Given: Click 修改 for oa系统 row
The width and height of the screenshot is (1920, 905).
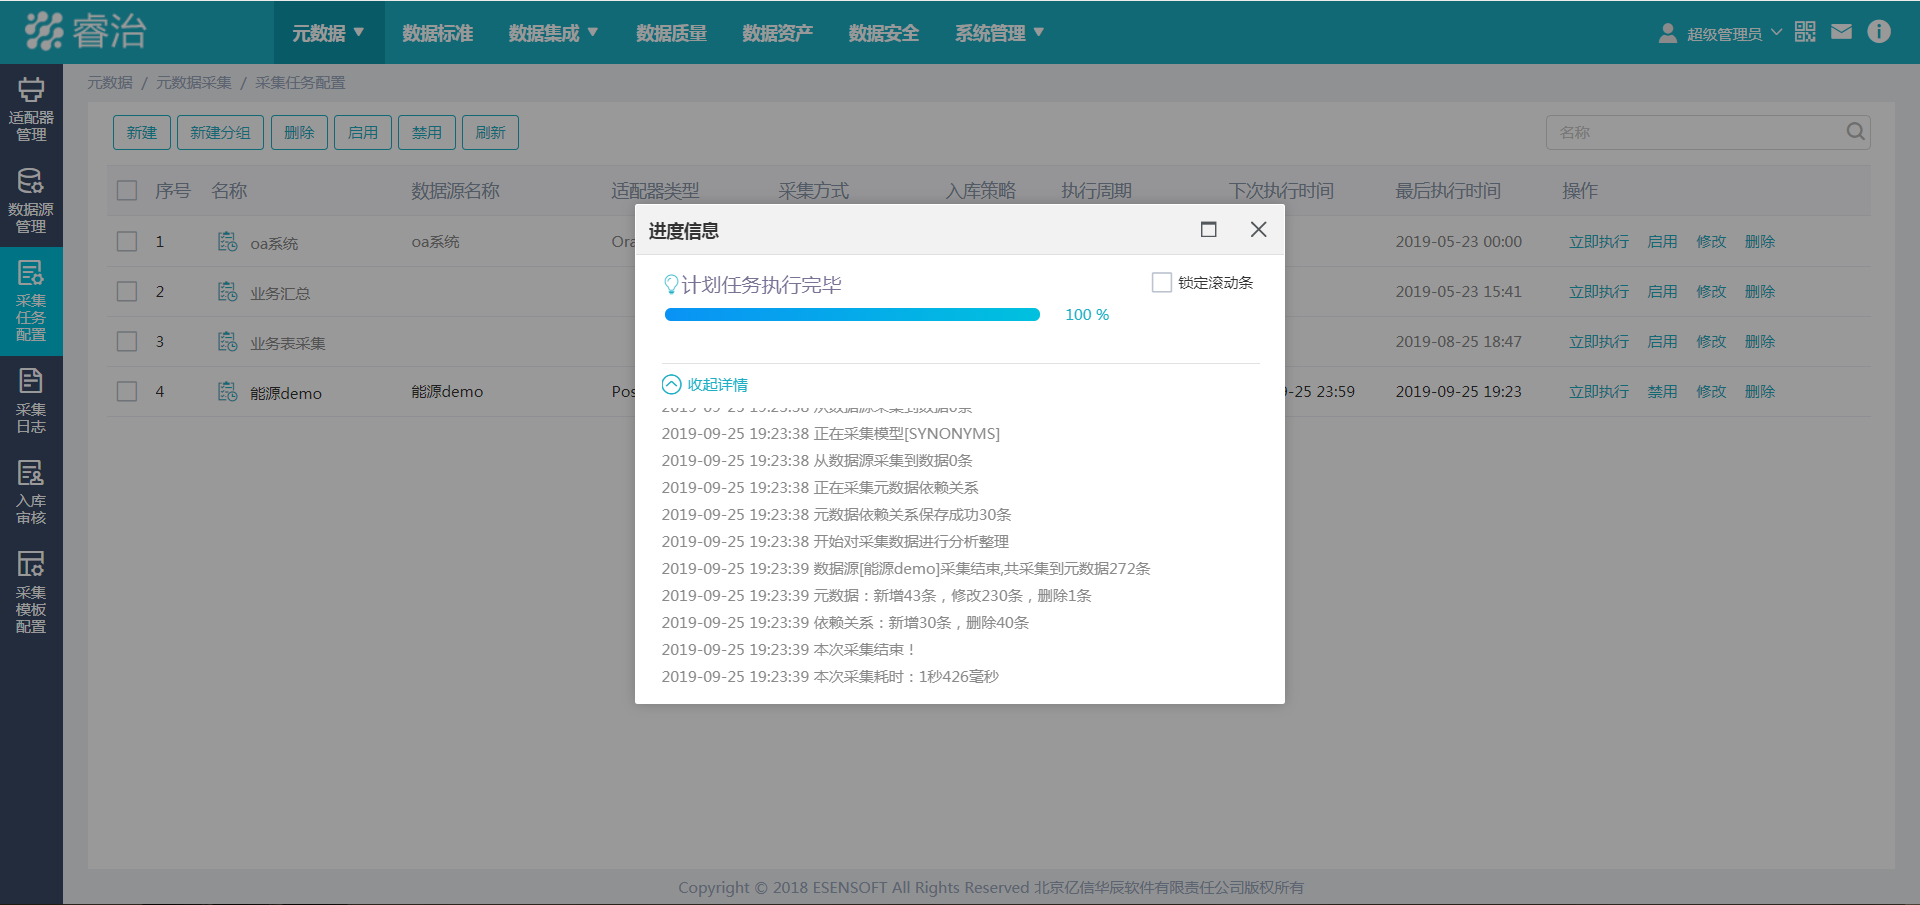Looking at the screenshot, I should tap(1712, 242).
